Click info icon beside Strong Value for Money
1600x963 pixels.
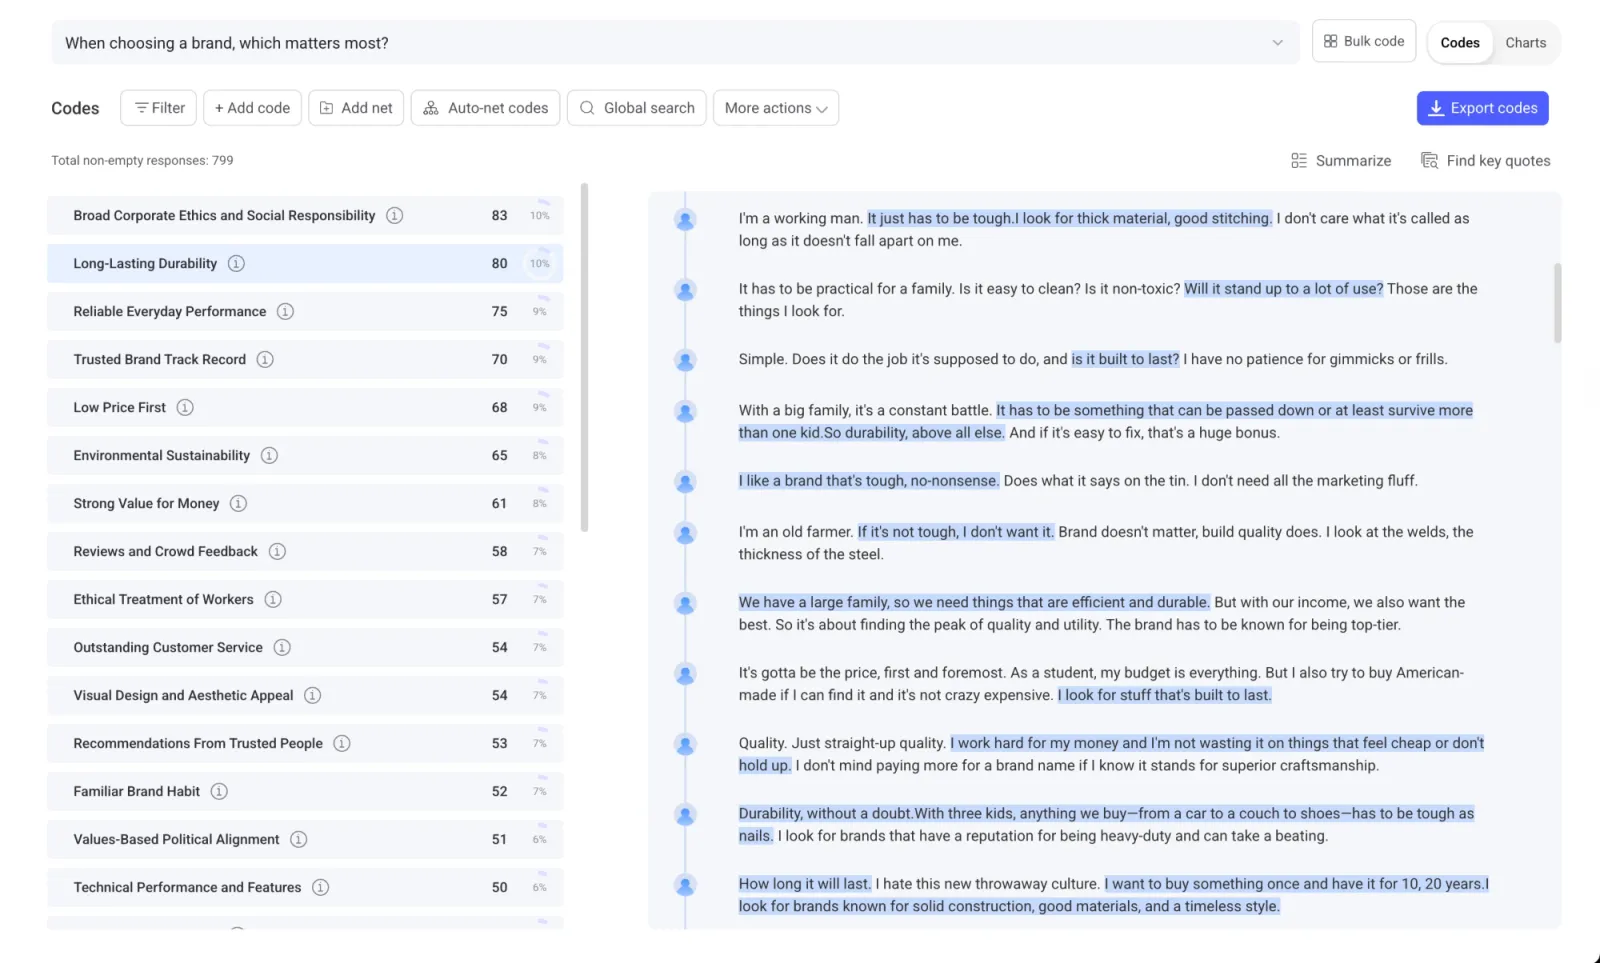[238, 503]
